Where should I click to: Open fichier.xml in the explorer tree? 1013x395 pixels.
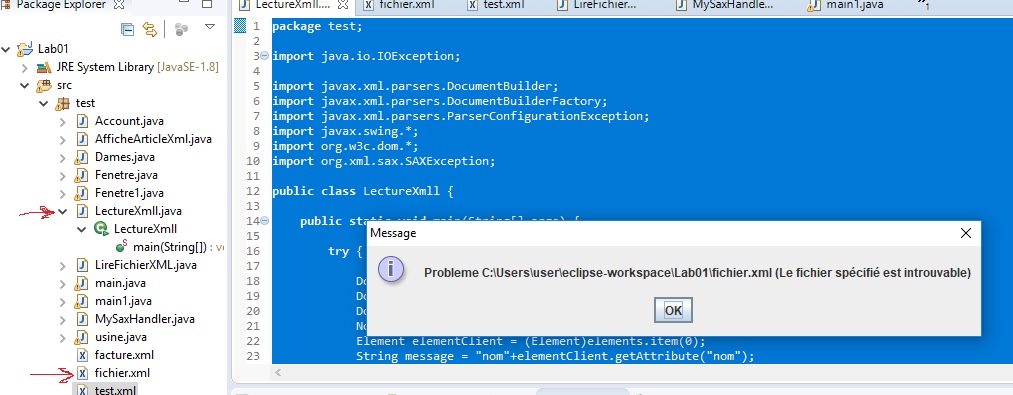tap(122, 373)
